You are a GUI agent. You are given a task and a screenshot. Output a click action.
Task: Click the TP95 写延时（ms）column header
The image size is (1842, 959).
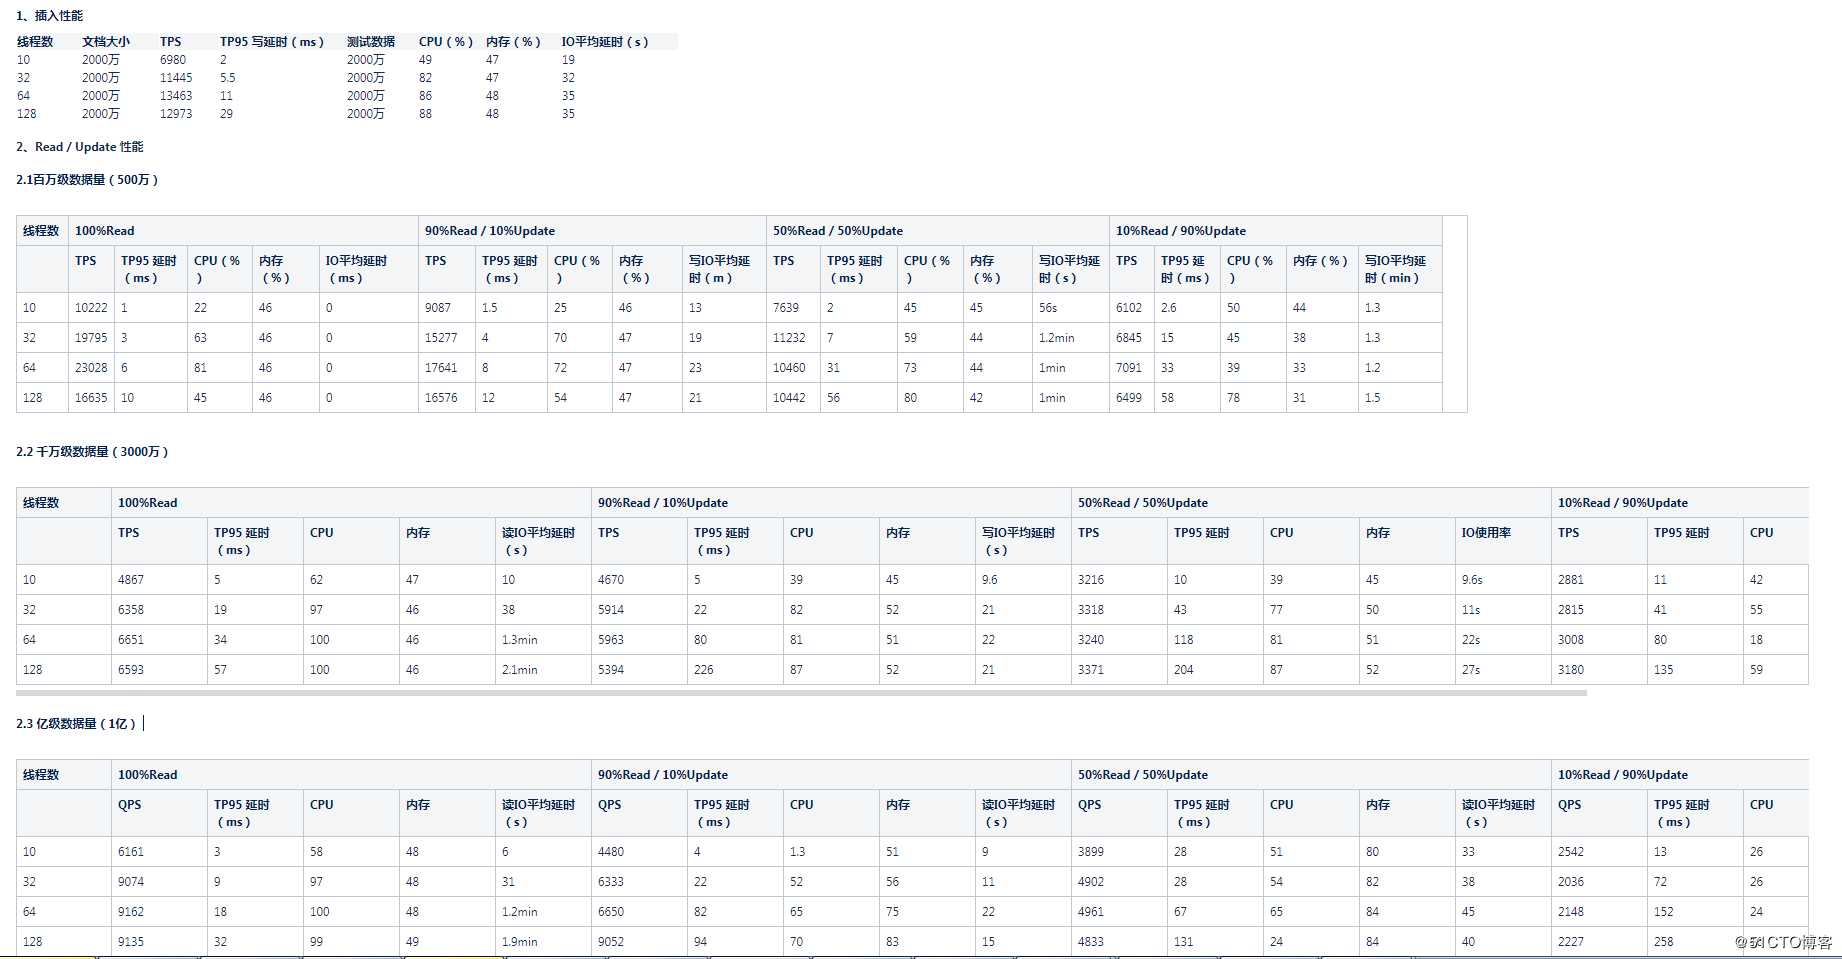(x=272, y=42)
